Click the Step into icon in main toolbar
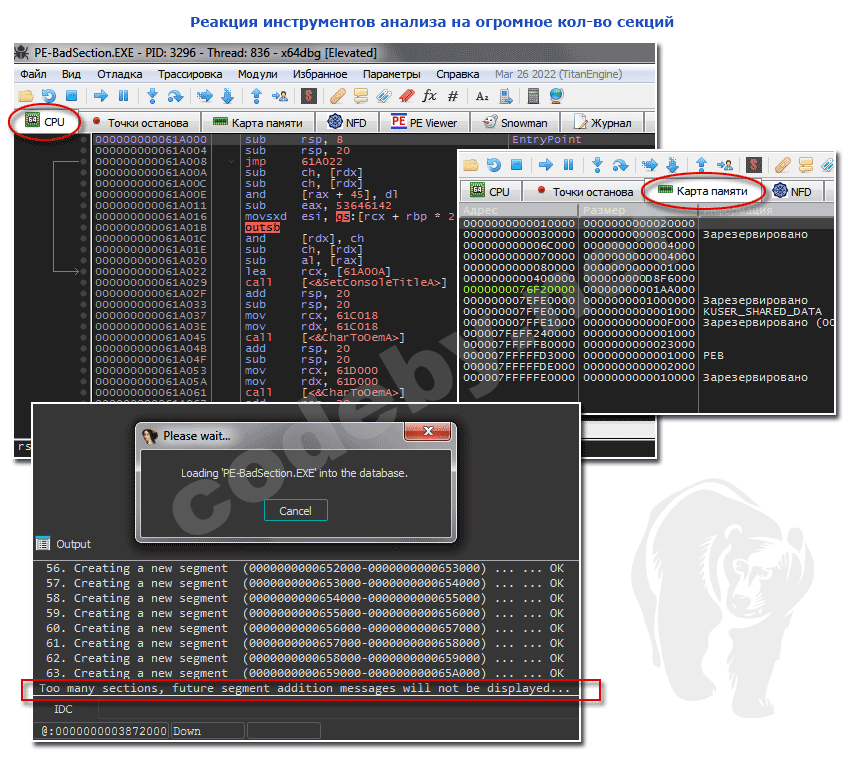Viewport: 852px width, 757px height. 152,96
